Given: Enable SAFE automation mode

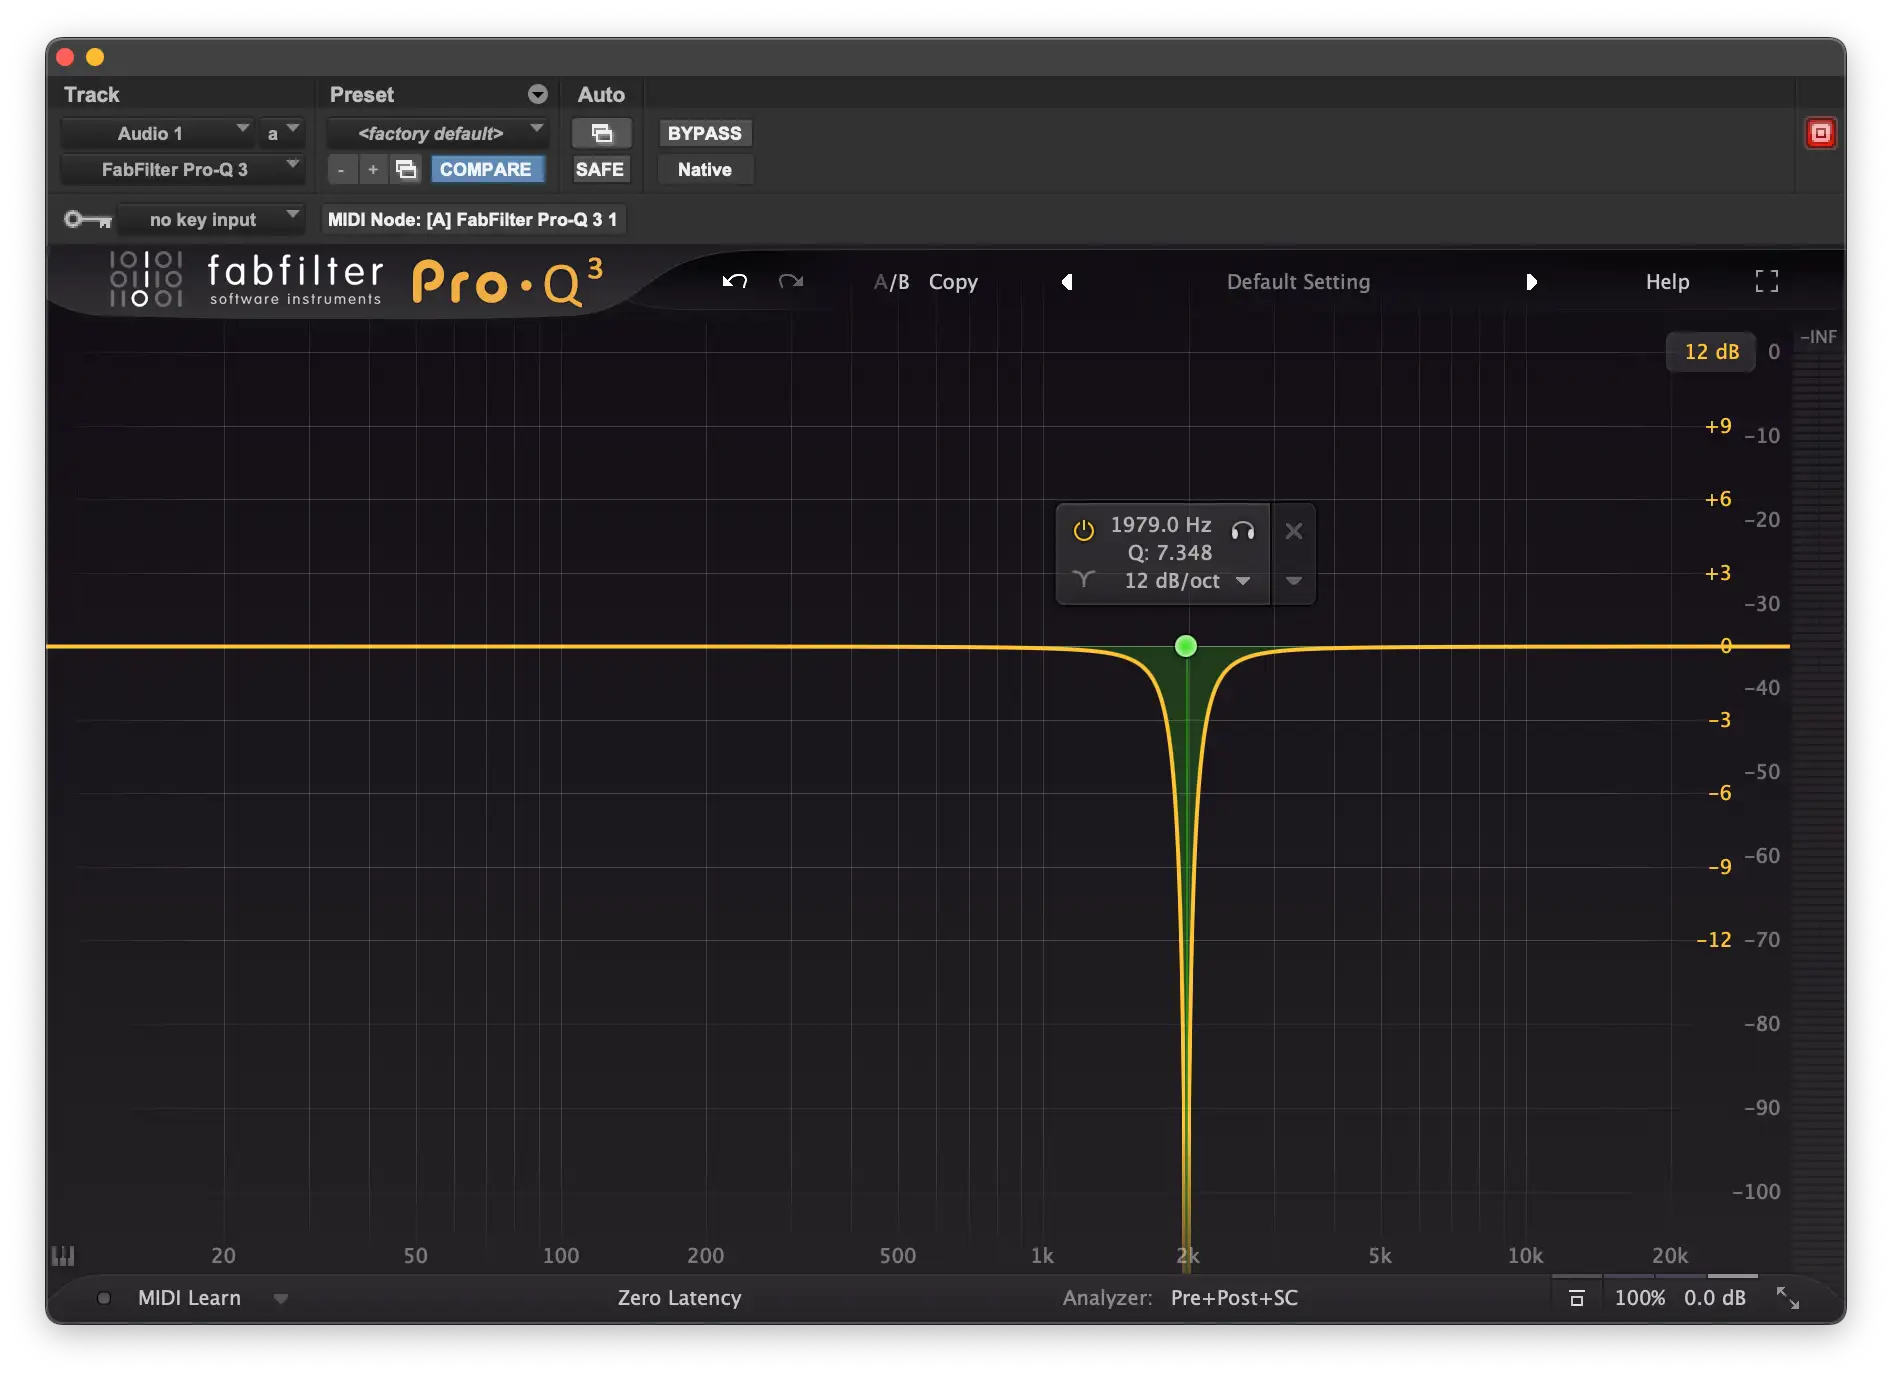Looking at the screenshot, I should (x=599, y=169).
